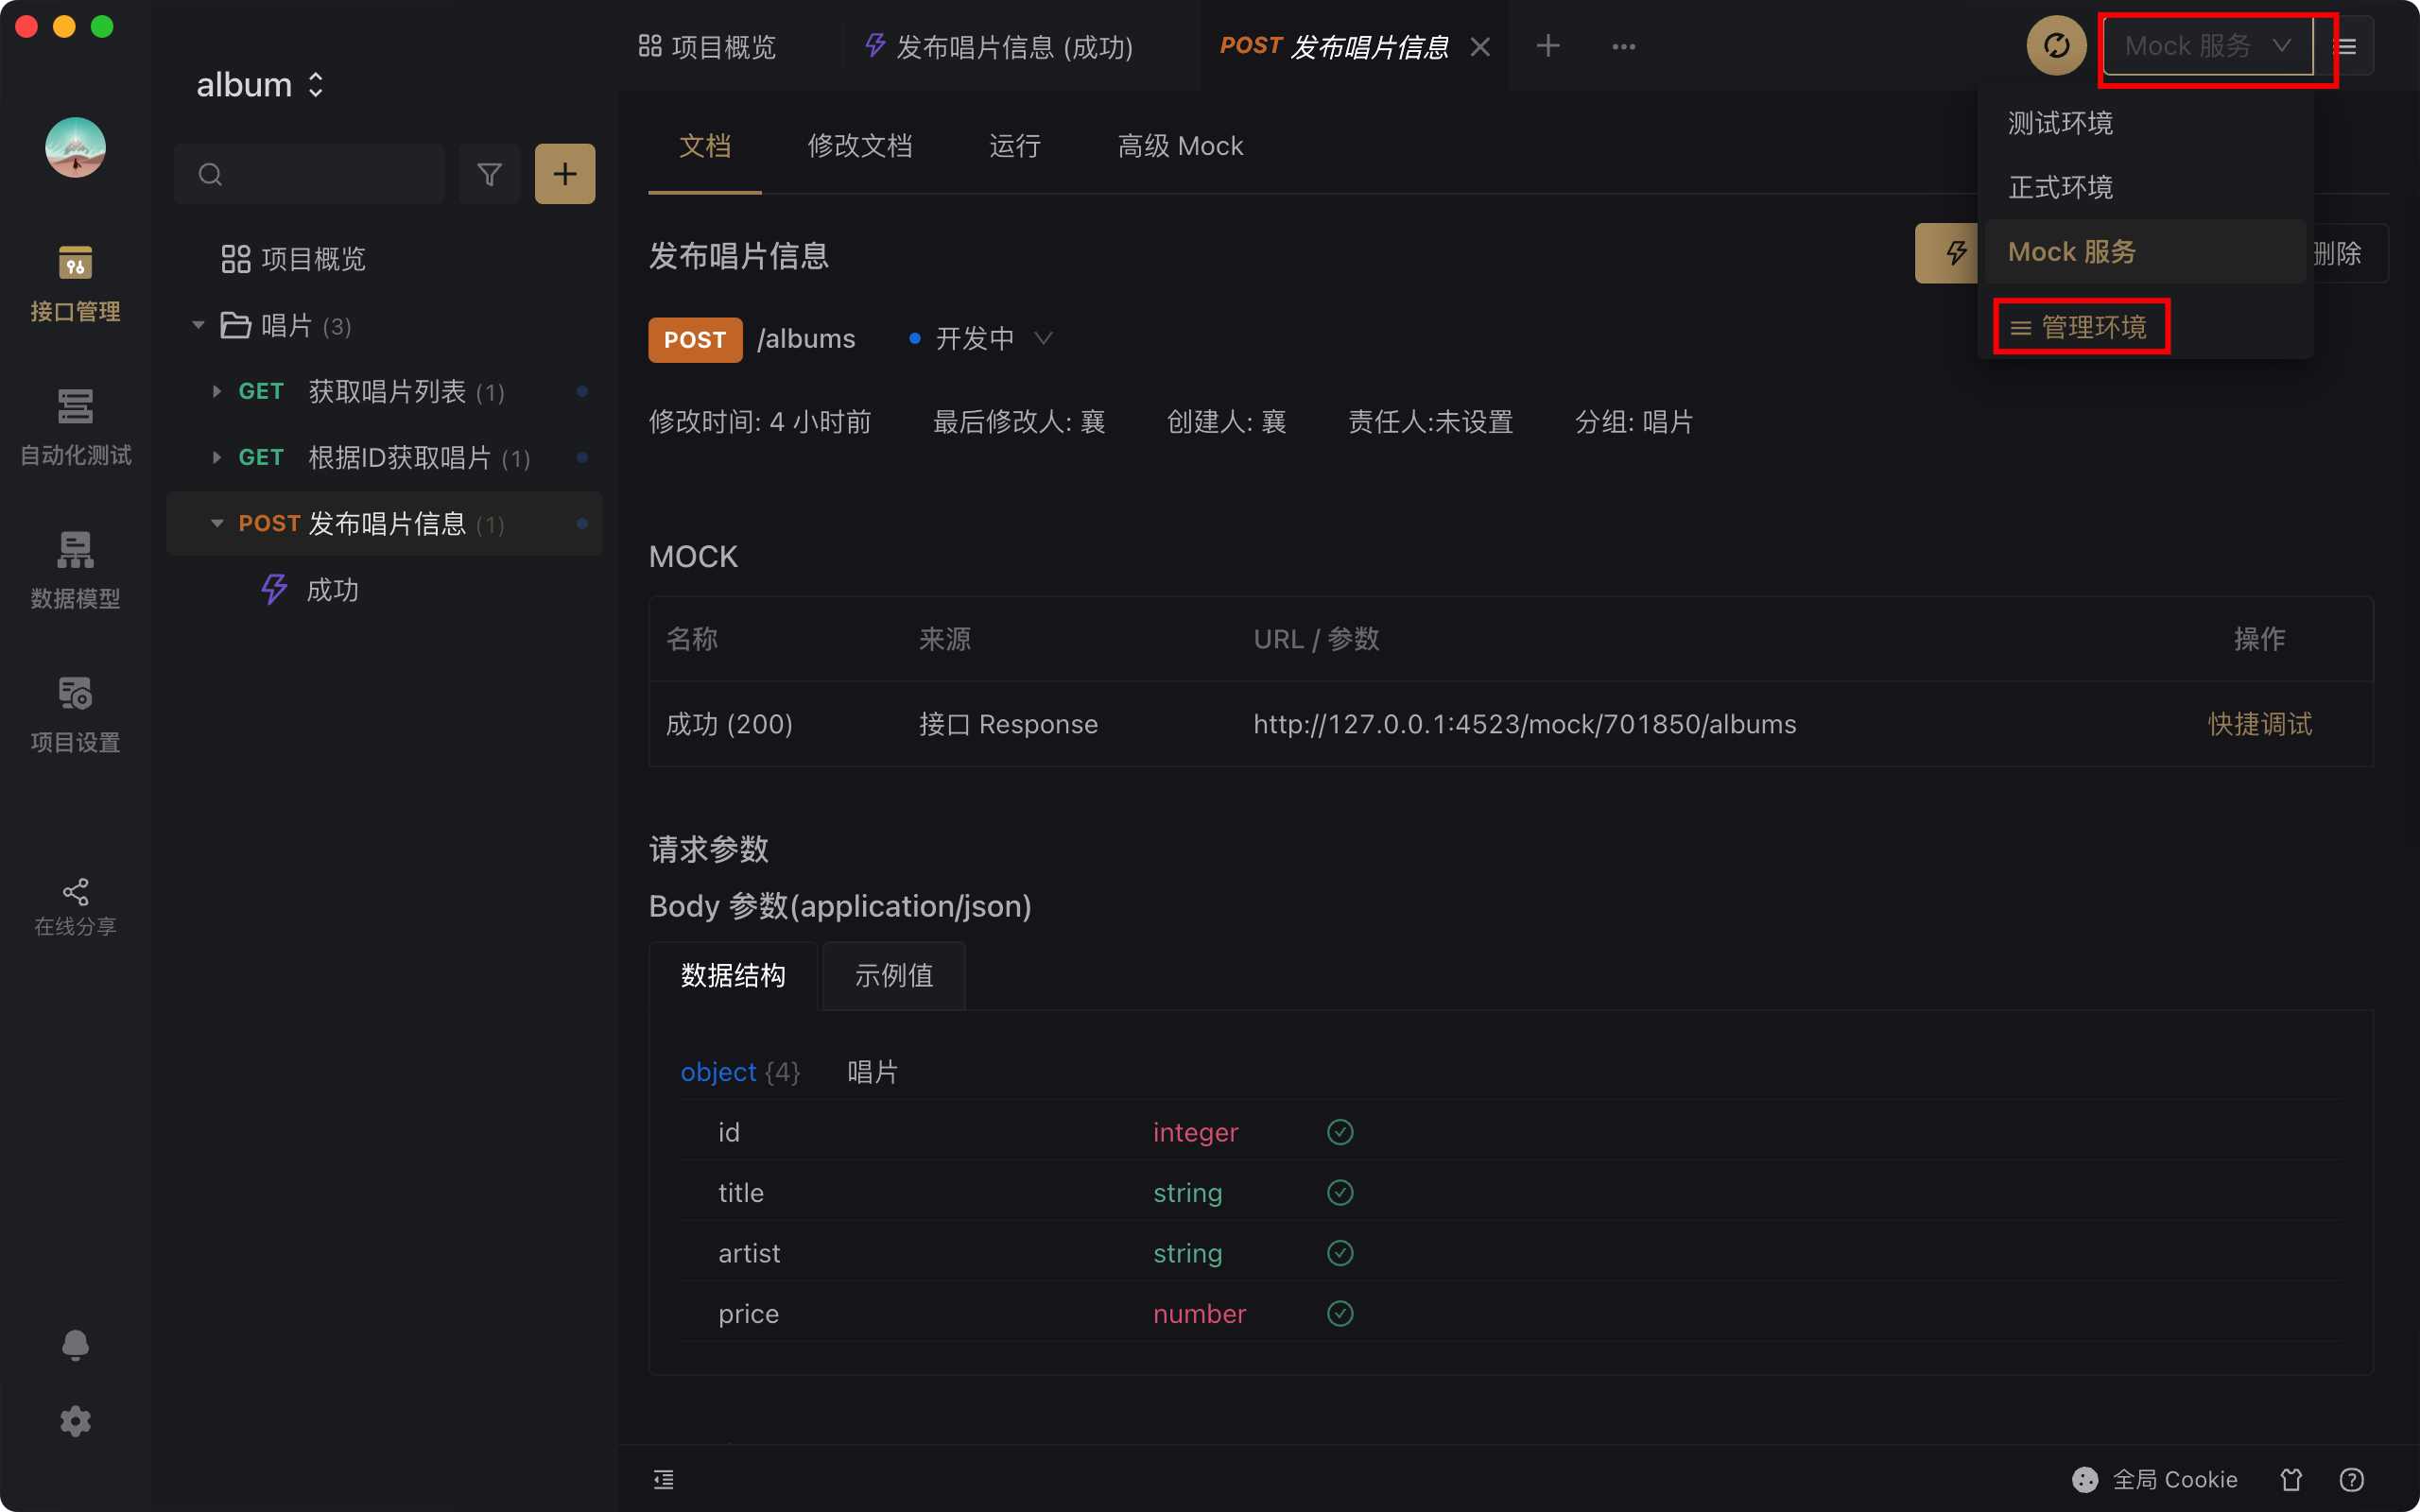Screen dimensions: 2420x1512
Task: Click the refresh sync icon
Action: (x=2055, y=46)
